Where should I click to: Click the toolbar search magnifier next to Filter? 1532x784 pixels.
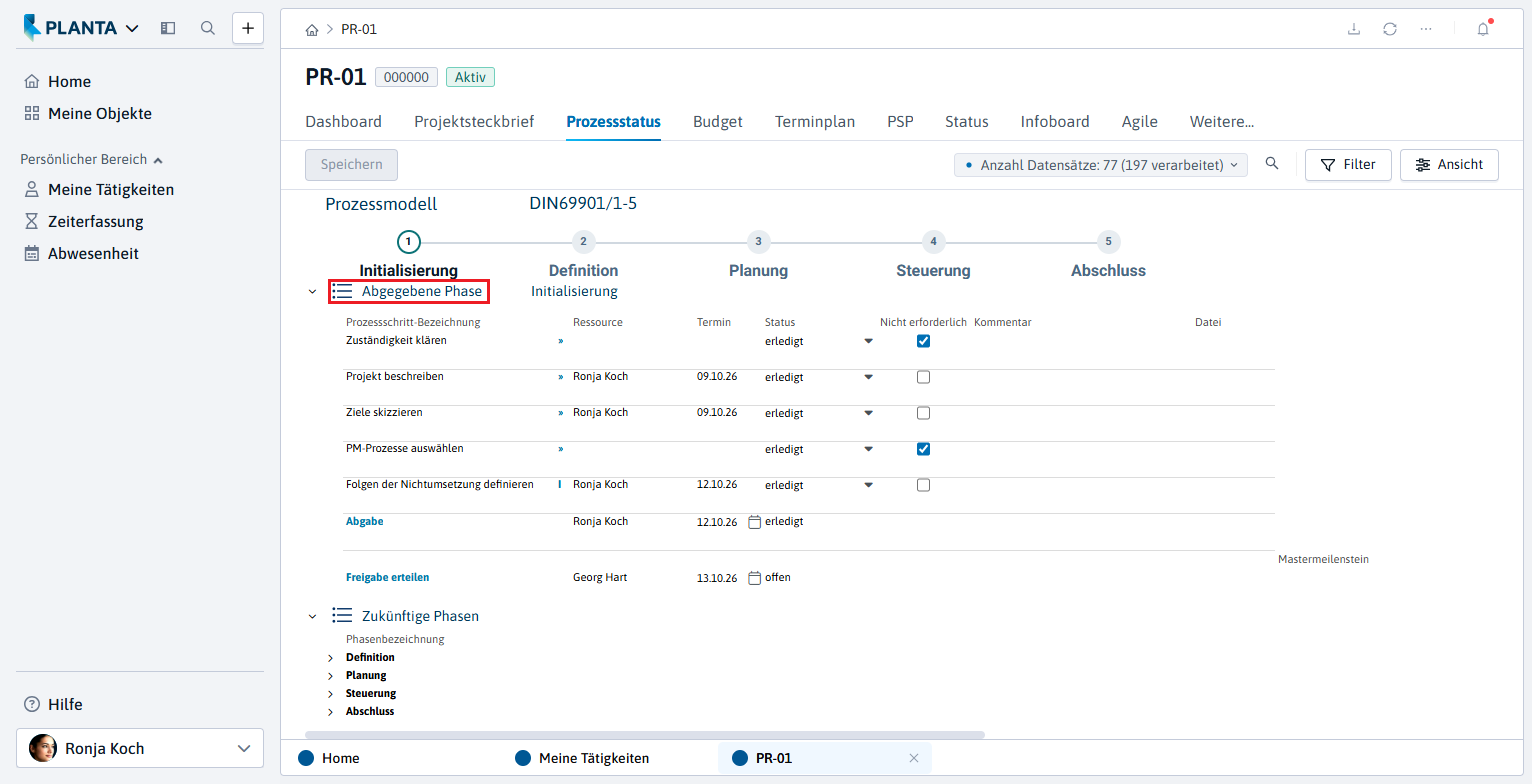(1272, 164)
